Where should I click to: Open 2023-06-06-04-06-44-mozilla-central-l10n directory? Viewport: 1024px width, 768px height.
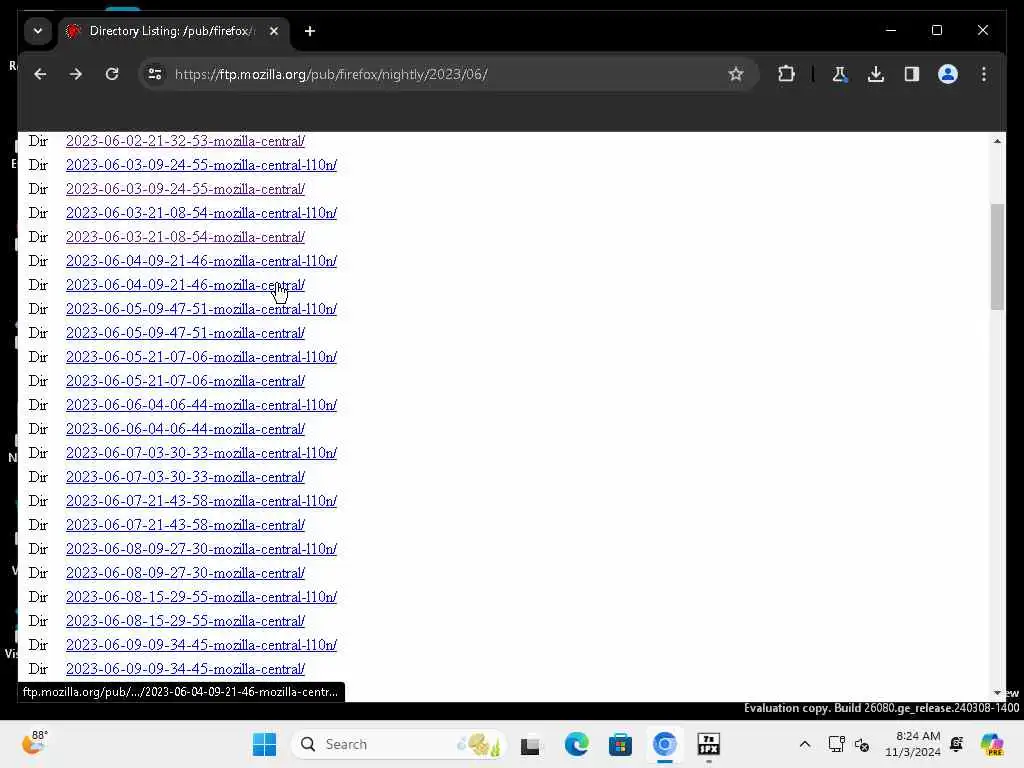[201, 405]
